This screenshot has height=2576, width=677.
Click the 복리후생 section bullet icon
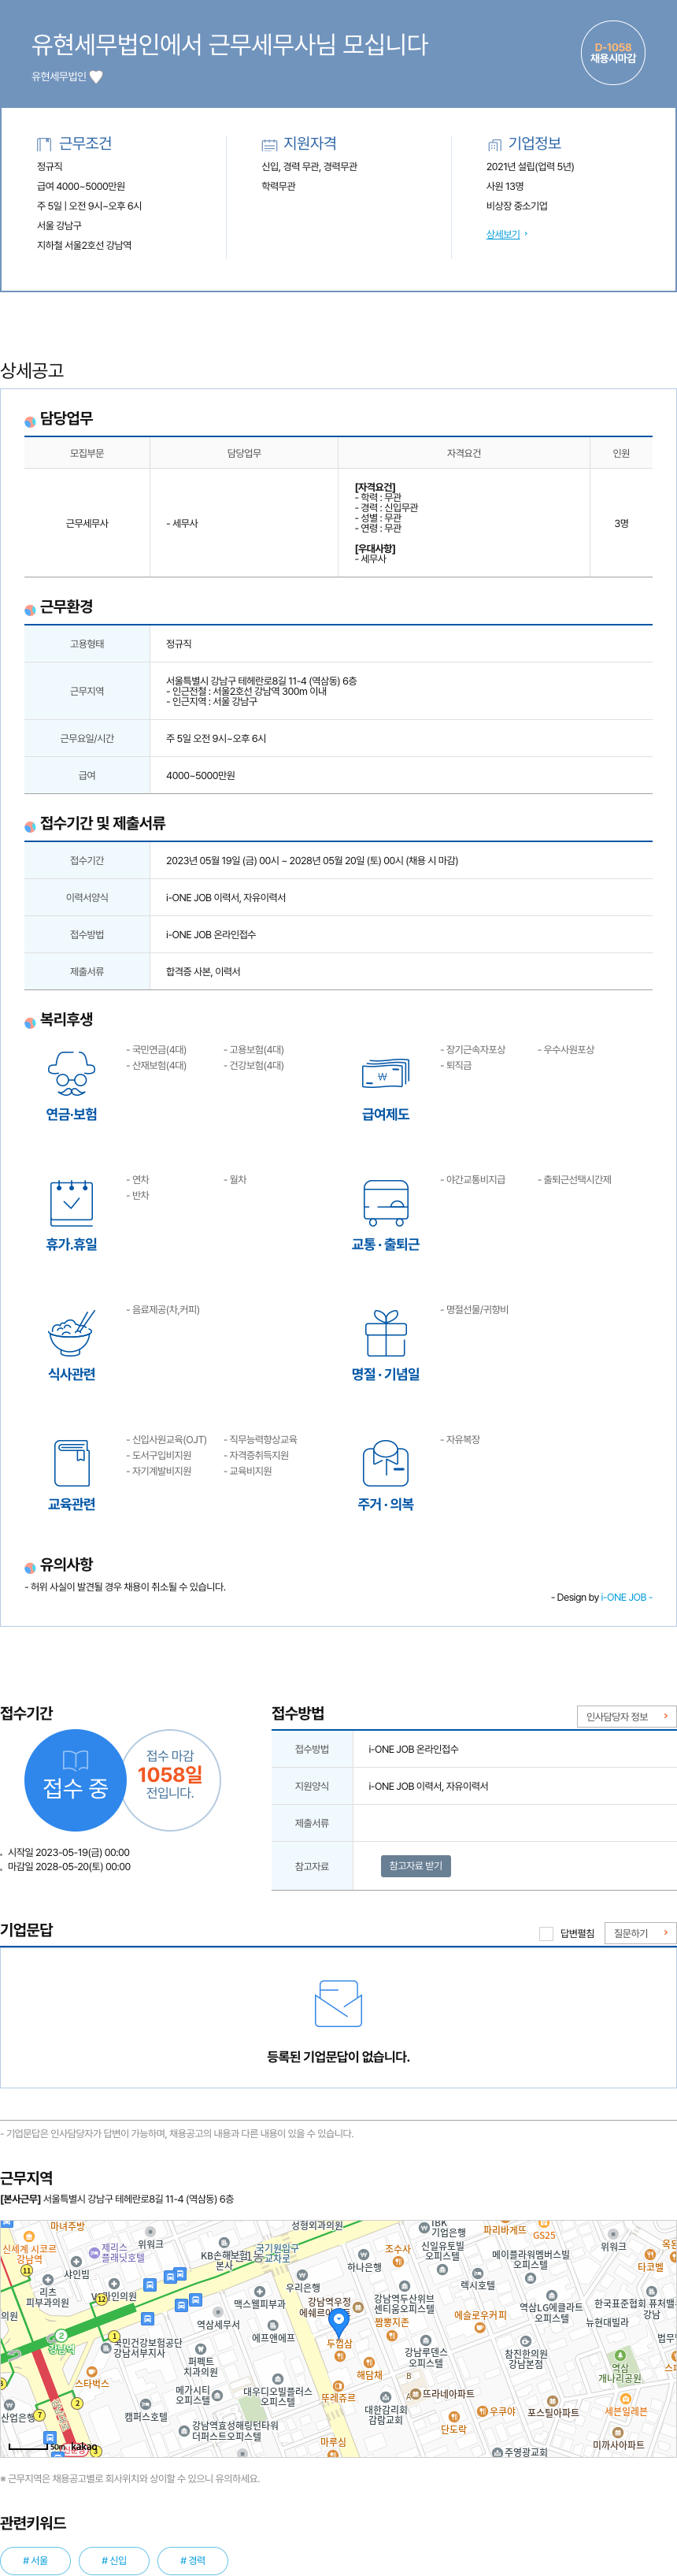click(x=30, y=1022)
